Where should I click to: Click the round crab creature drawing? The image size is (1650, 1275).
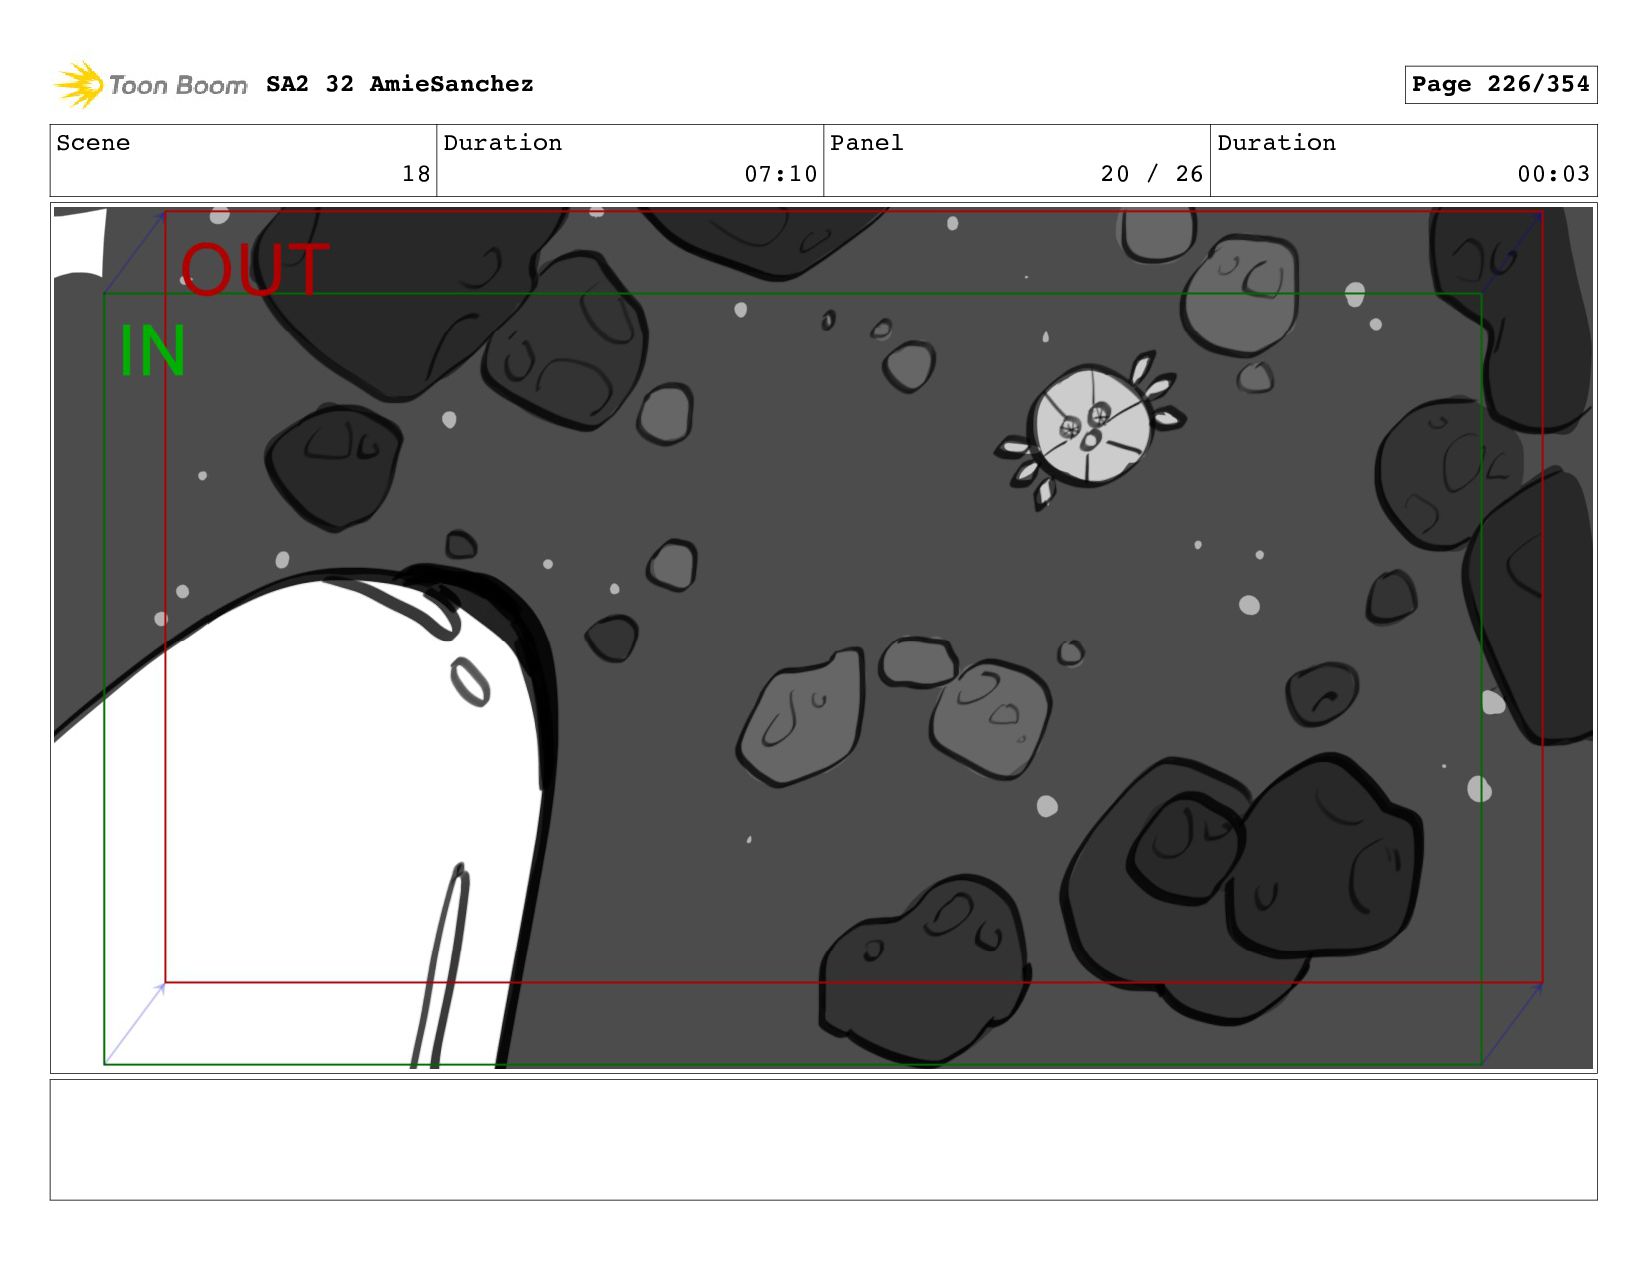click(x=1090, y=428)
